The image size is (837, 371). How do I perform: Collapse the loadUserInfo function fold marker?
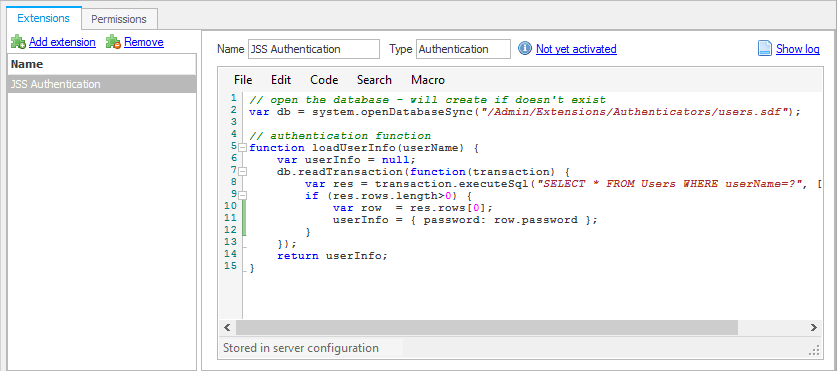tap(242, 148)
